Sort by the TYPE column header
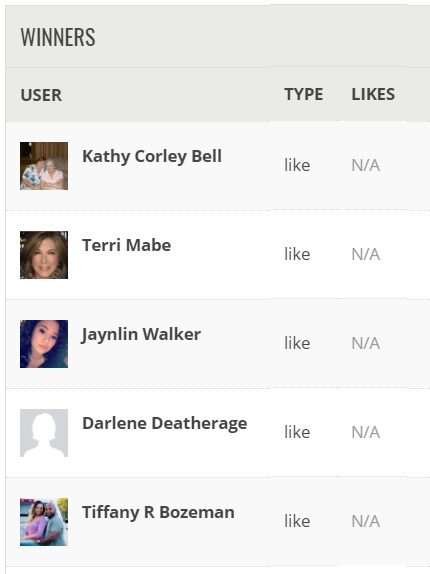This screenshot has width=430, height=574. (x=304, y=94)
